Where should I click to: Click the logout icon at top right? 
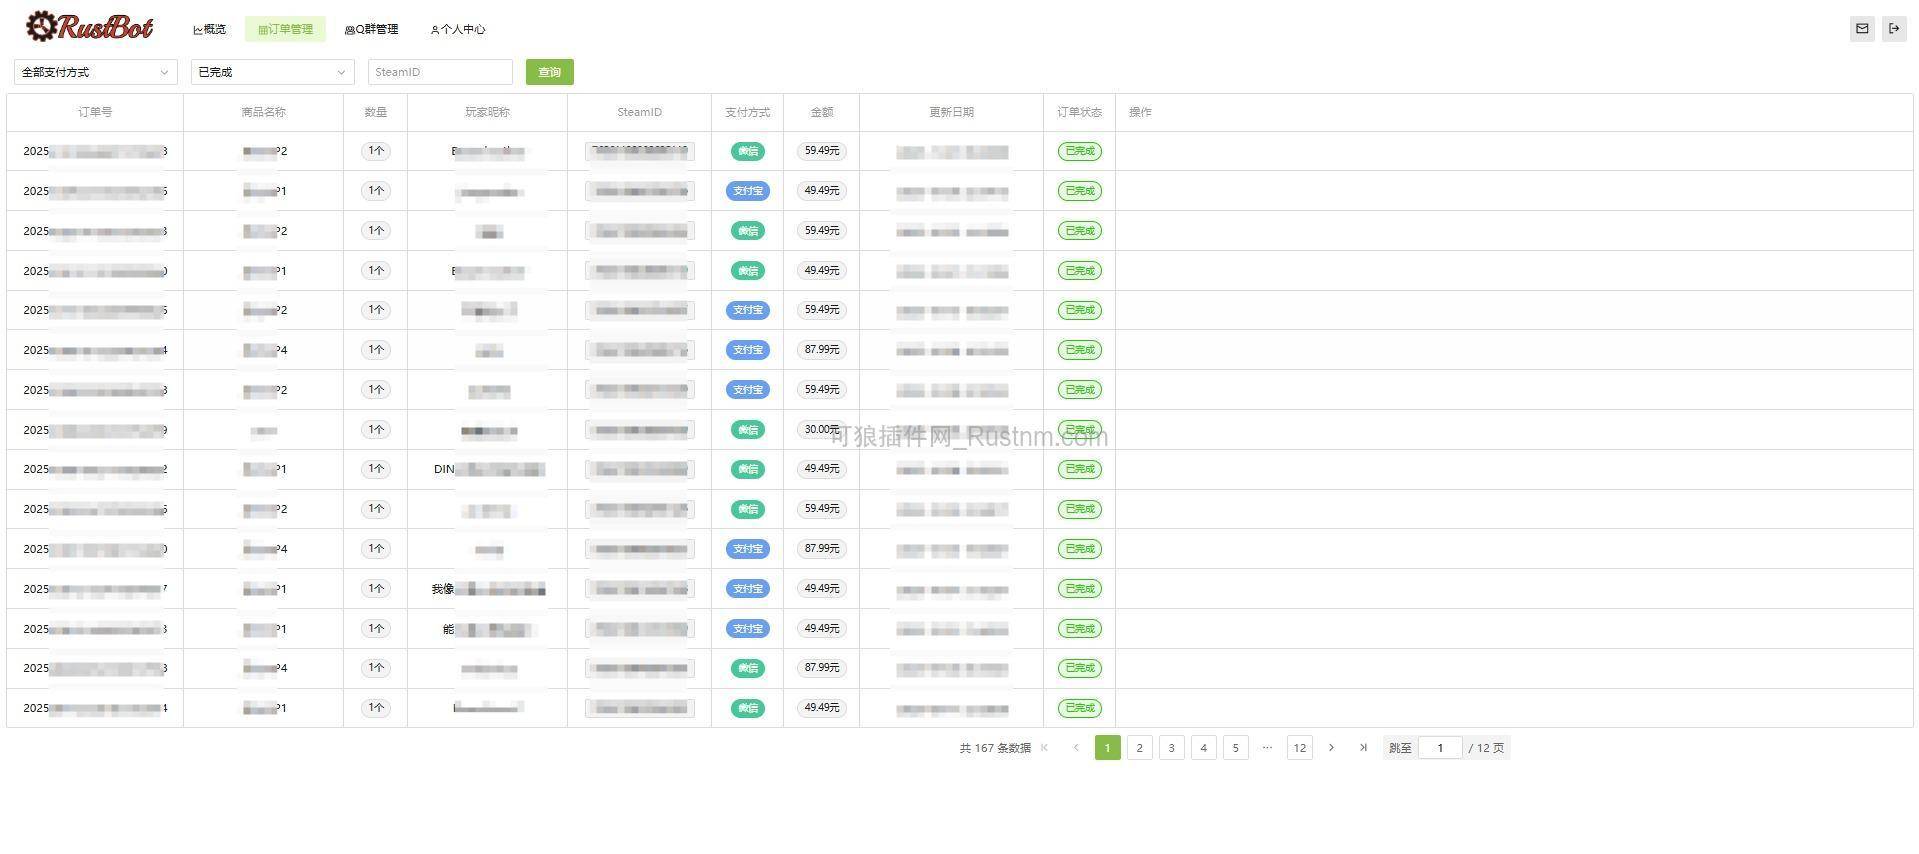[x=1894, y=29]
